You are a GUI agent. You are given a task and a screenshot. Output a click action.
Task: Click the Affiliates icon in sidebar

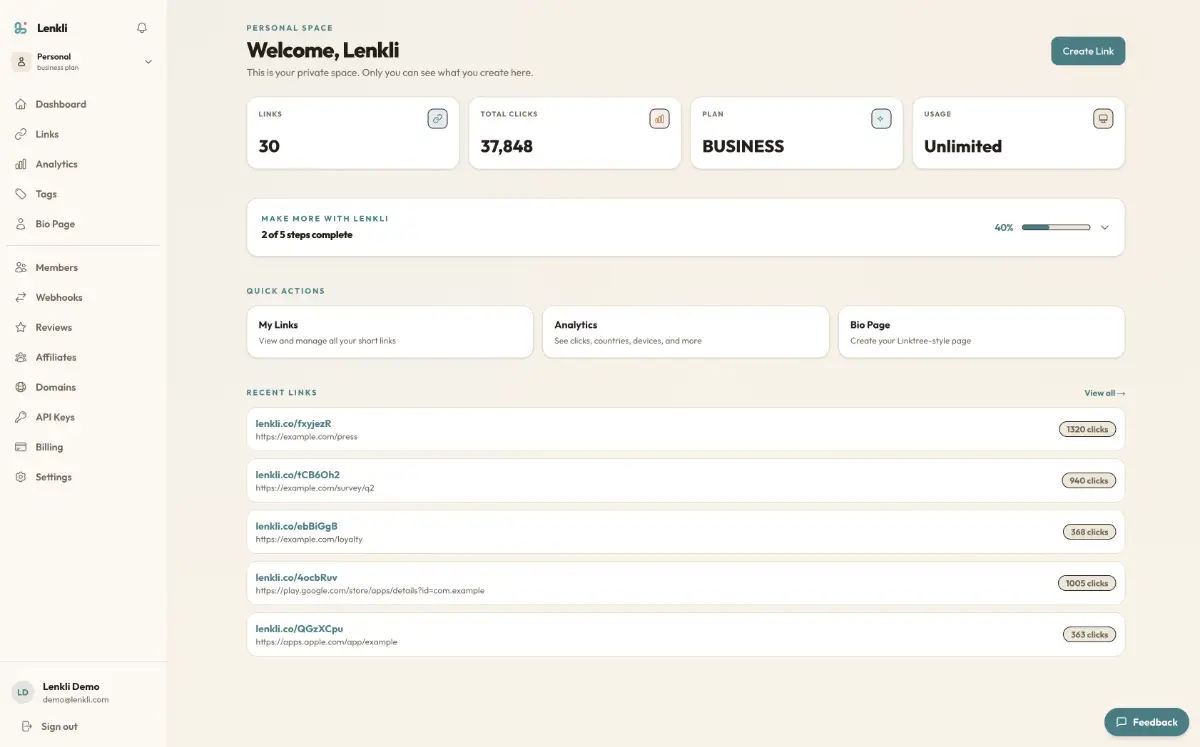point(21,357)
